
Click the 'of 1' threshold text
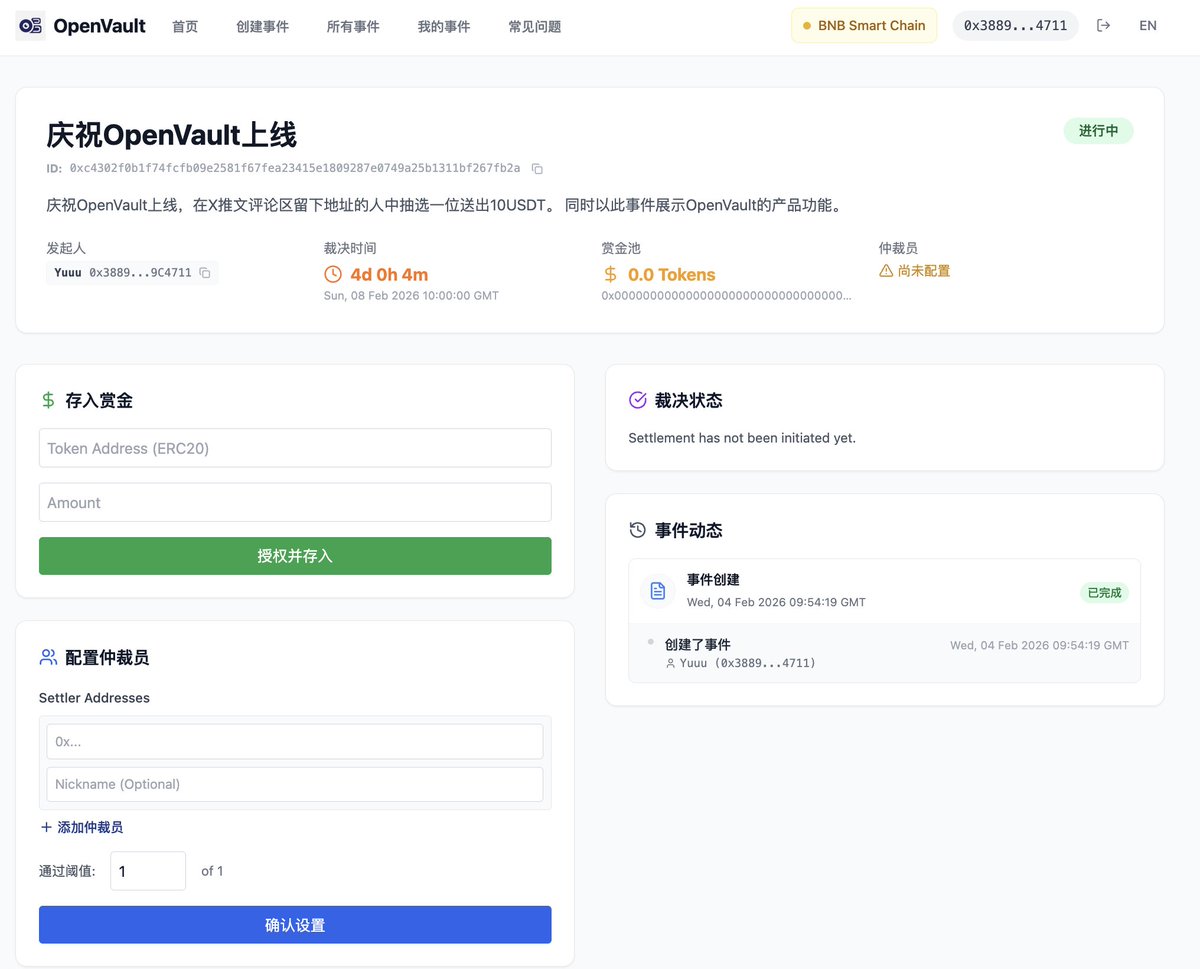pos(212,871)
